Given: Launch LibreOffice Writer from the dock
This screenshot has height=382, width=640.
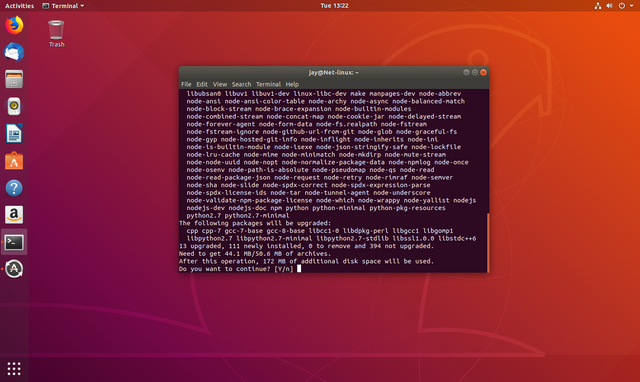Looking at the screenshot, I should click(14, 133).
